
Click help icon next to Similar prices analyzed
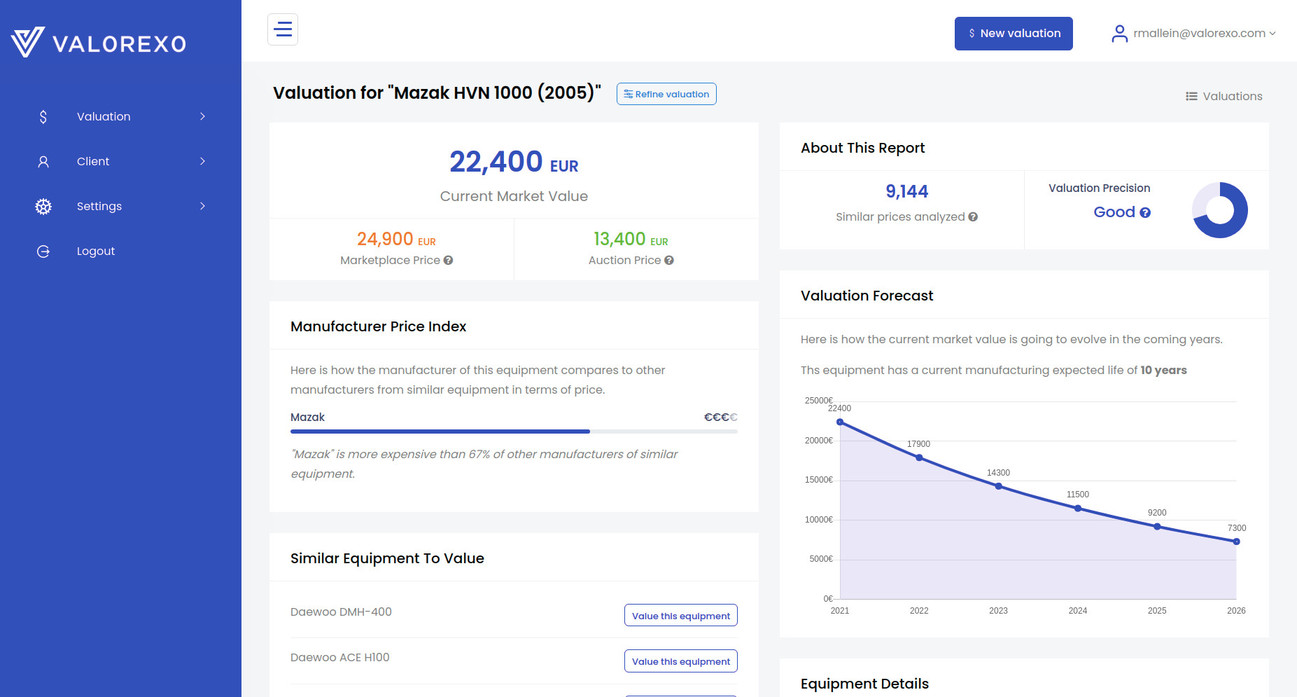(973, 217)
